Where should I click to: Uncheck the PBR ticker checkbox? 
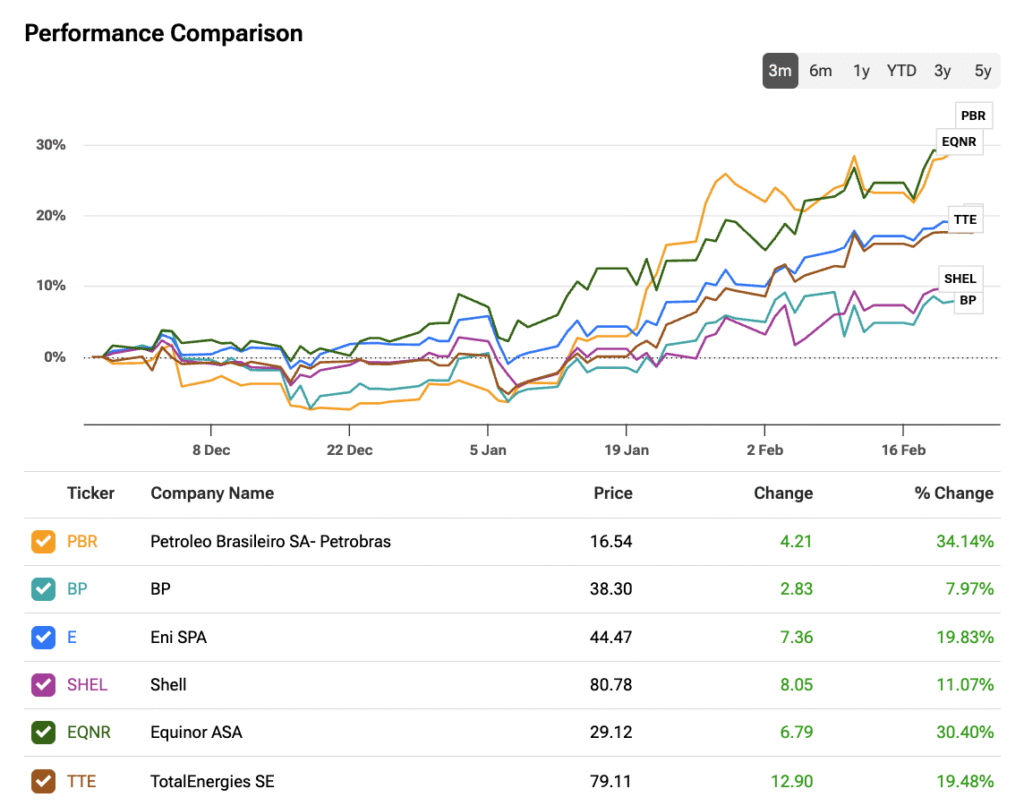point(43,542)
